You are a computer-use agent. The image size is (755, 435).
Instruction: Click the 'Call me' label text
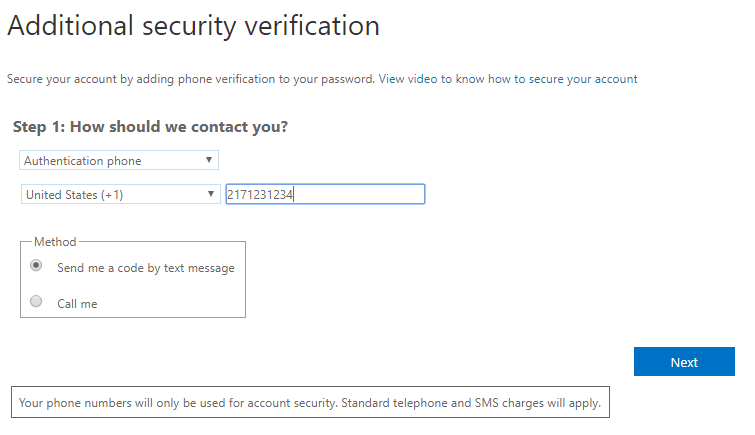(x=77, y=303)
